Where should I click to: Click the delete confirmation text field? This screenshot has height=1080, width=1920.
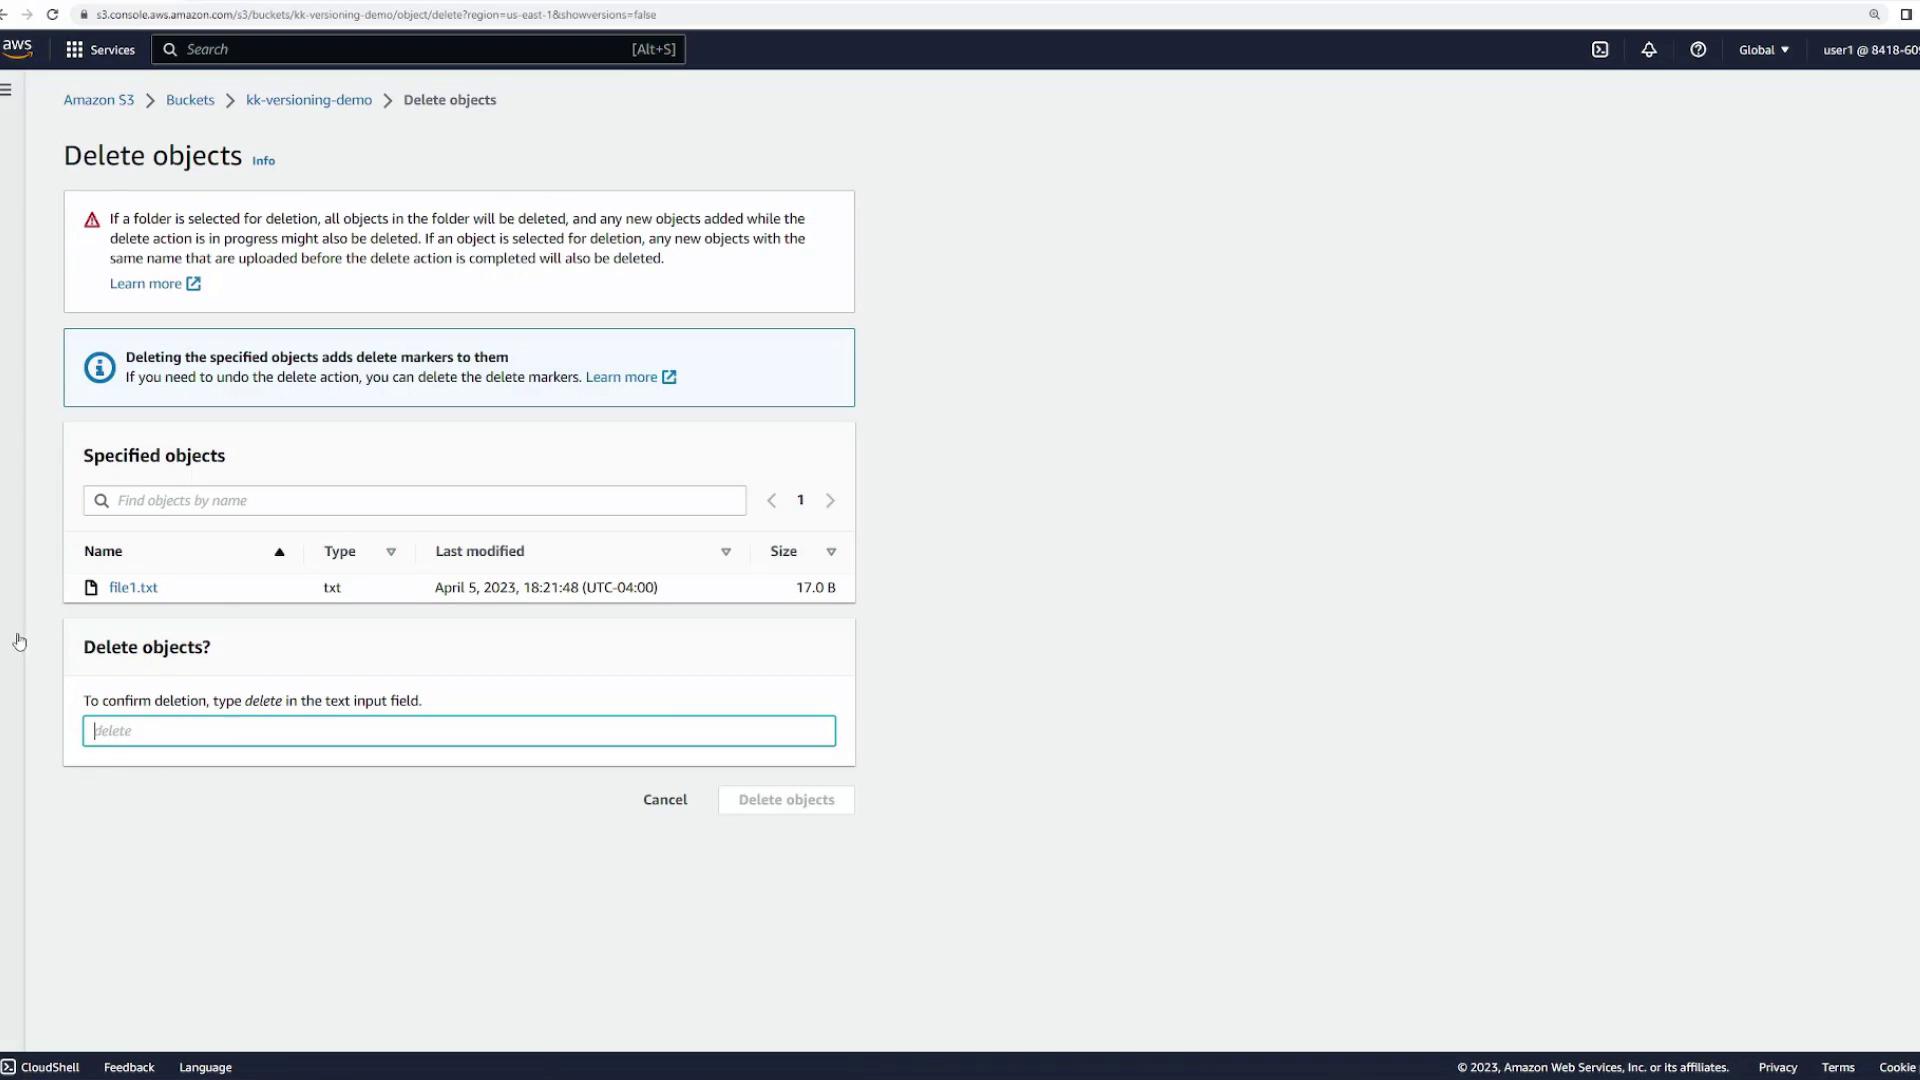[x=459, y=731]
